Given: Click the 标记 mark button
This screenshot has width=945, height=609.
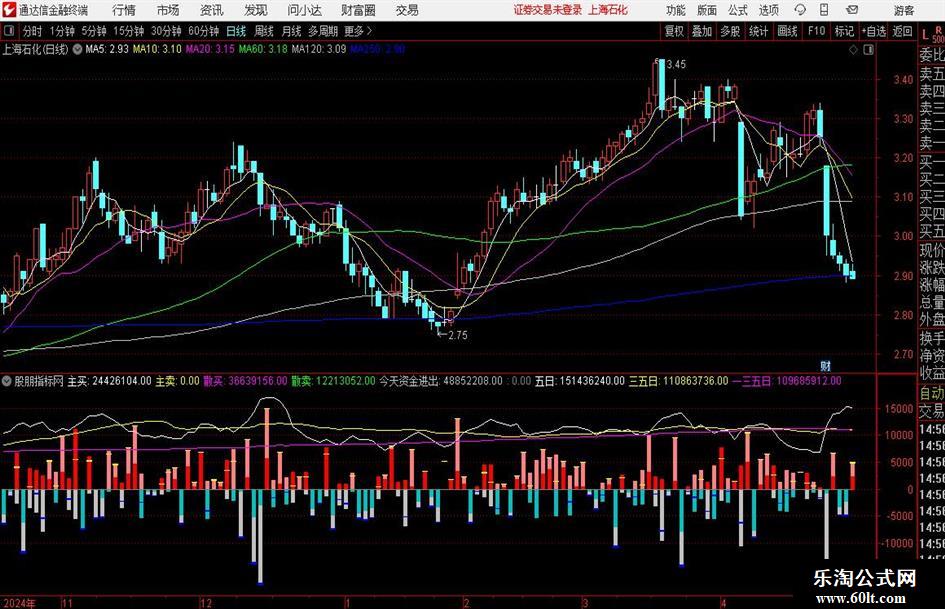Looking at the screenshot, I should pos(844,31).
